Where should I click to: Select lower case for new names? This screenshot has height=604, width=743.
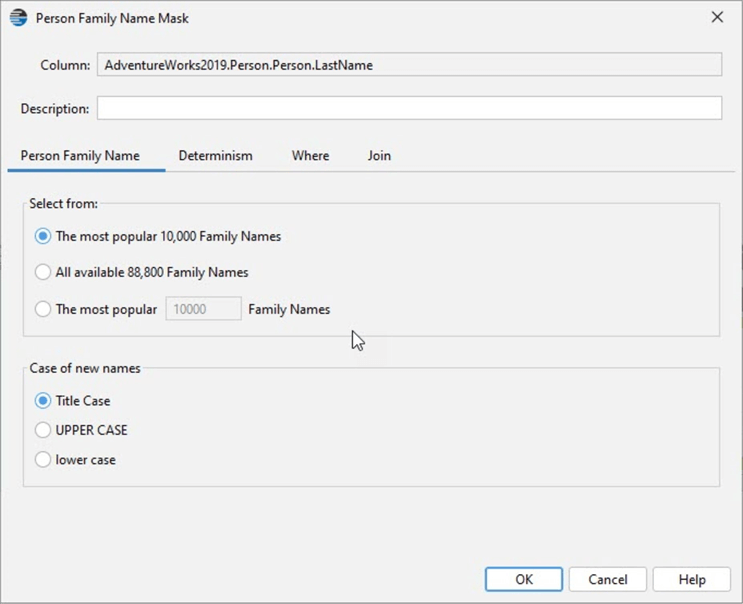[x=43, y=460]
